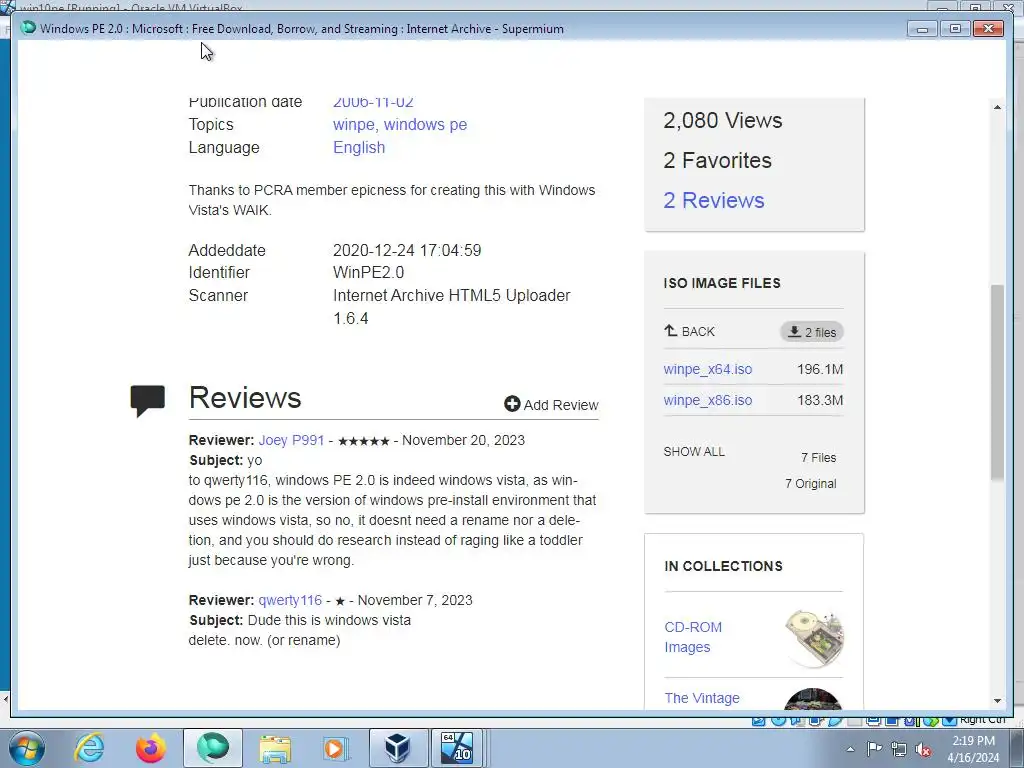Click the 2,080 Views text
The image size is (1024, 768).
(x=723, y=120)
